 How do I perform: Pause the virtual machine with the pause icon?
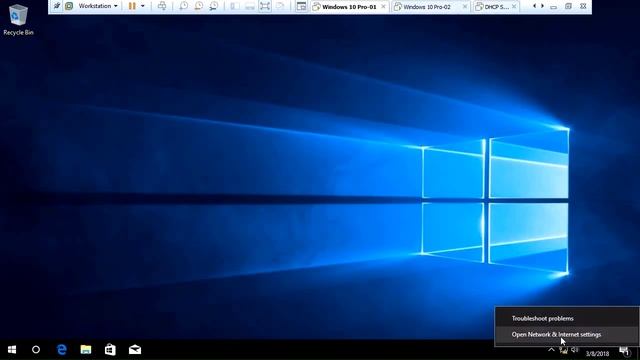coord(132,6)
